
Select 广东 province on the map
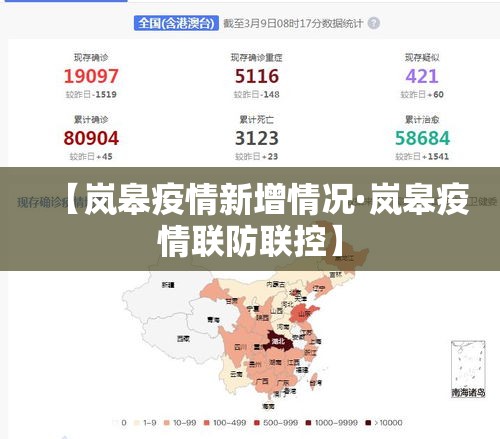pos(283,383)
